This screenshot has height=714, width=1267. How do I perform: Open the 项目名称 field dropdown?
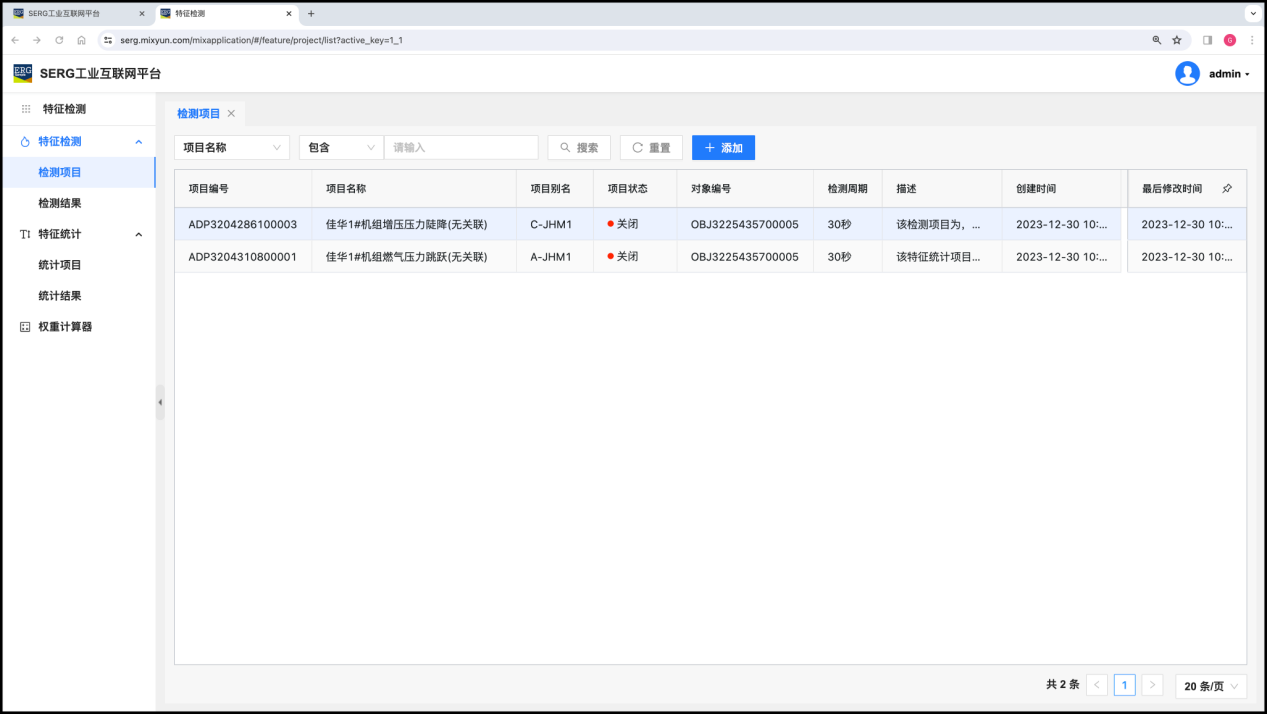tap(232, 148)
